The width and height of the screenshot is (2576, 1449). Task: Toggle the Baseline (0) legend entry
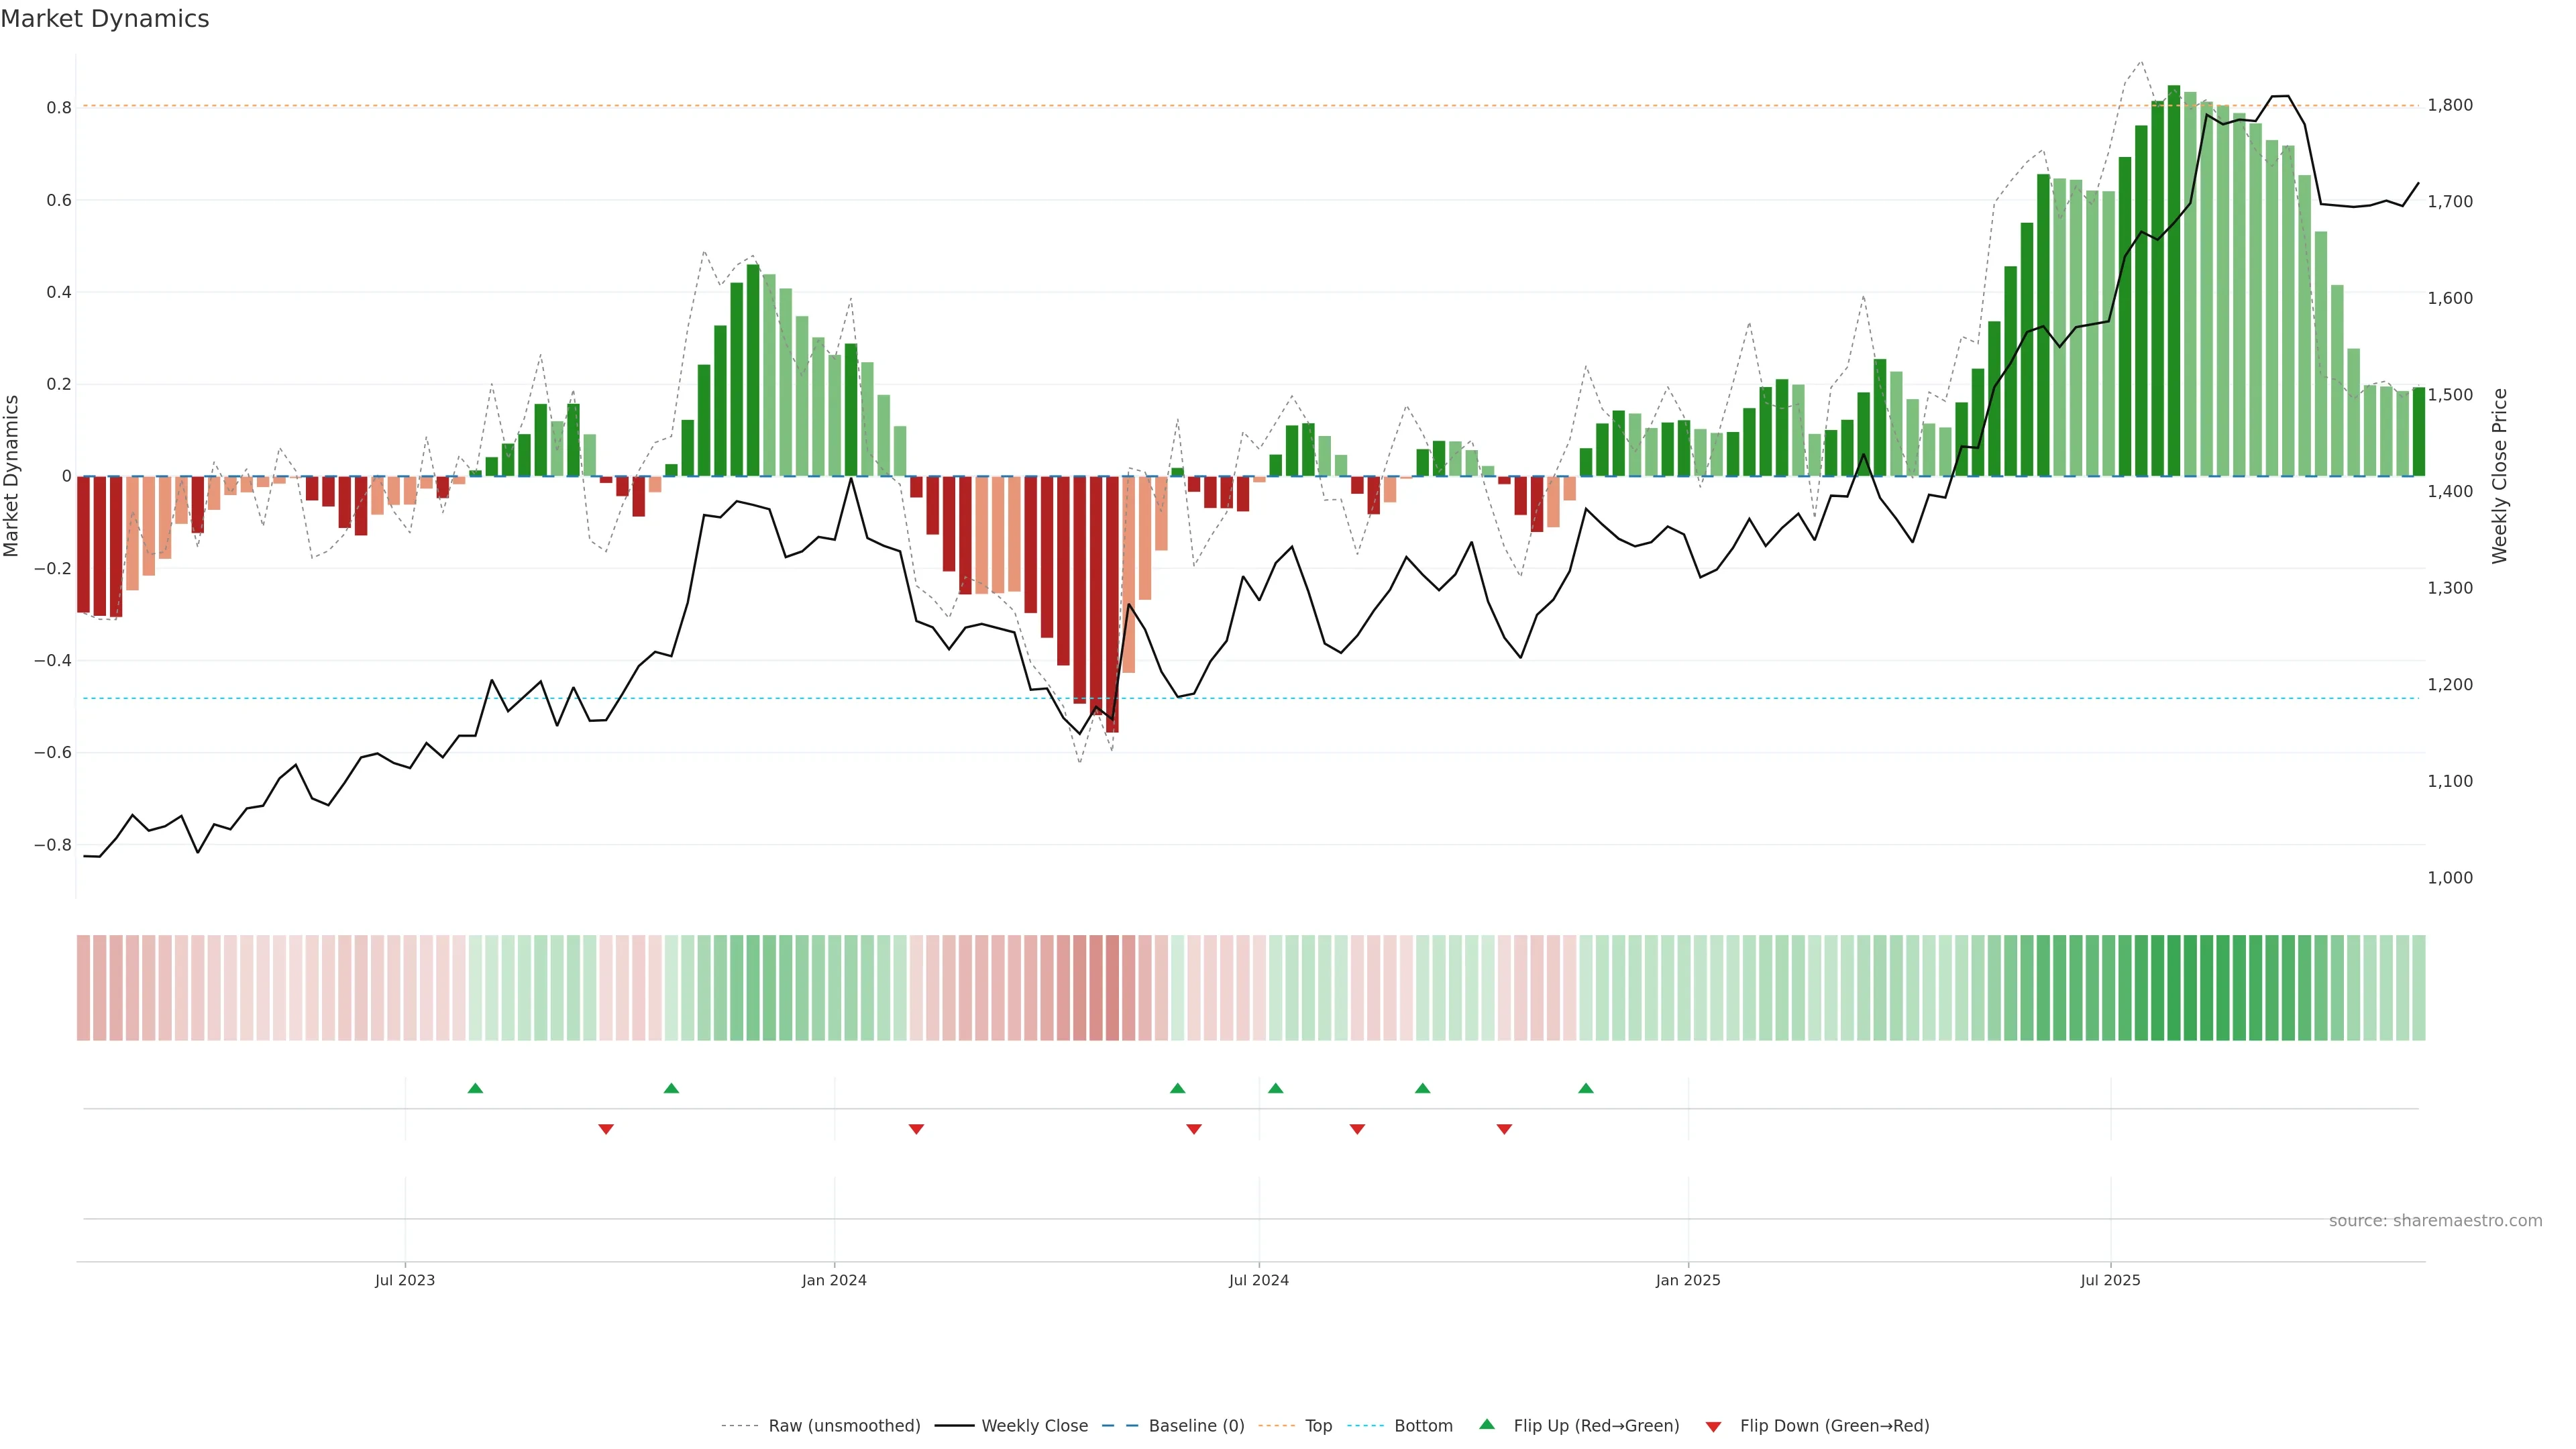point(1196,1426)
